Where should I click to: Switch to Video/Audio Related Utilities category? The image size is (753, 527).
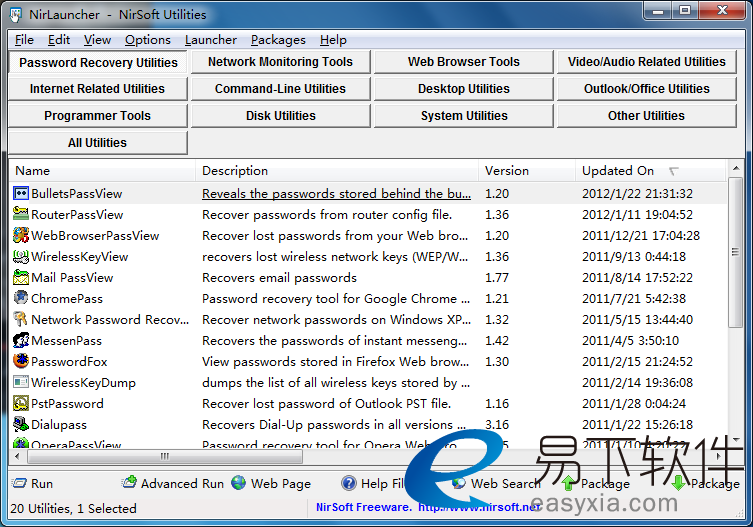(x=646, y=62)
